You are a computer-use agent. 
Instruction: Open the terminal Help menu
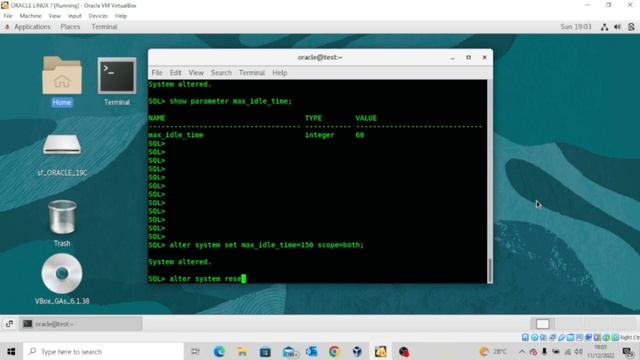pyautogui.click(x=280, y=73)
